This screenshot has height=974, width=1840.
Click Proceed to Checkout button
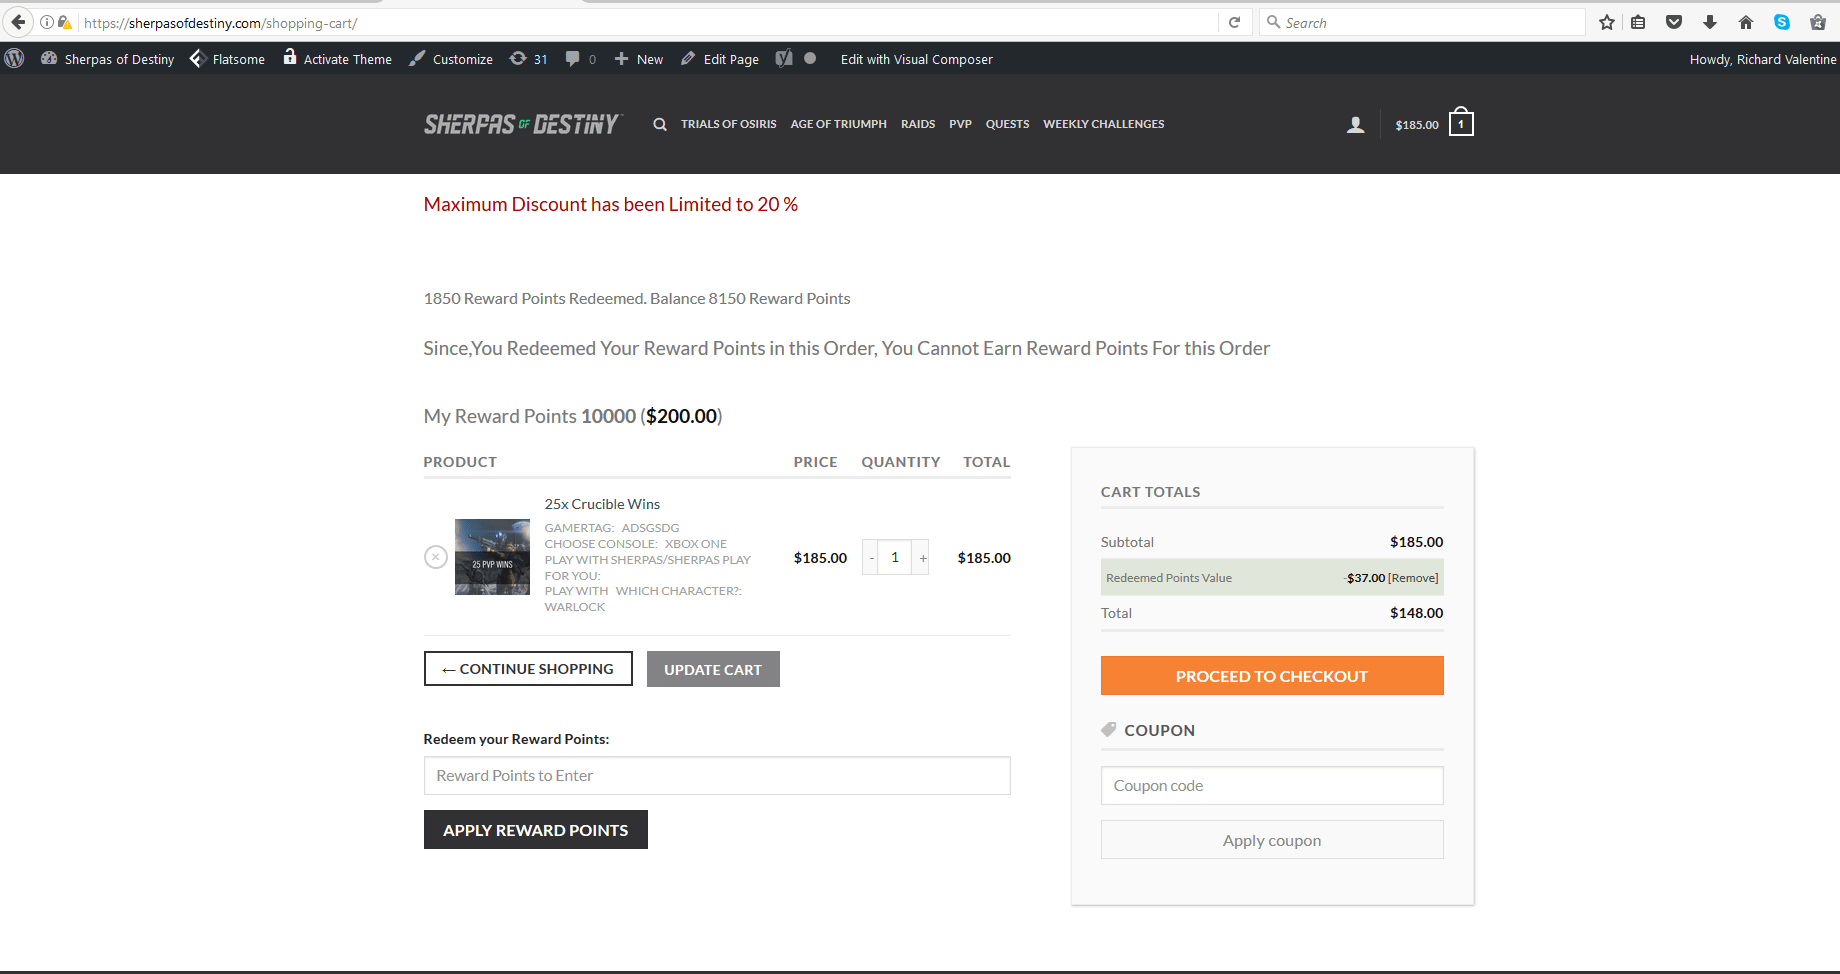(x=1272, y=676)
